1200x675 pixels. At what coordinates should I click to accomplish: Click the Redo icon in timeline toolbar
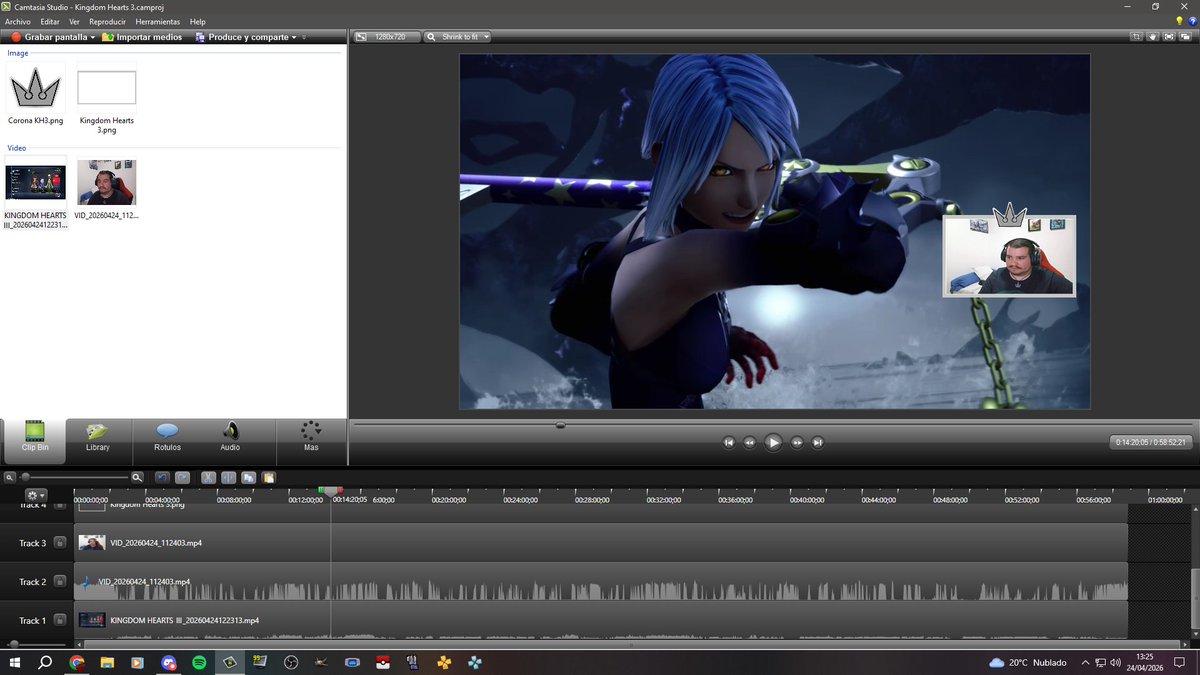tap(182, 478)
